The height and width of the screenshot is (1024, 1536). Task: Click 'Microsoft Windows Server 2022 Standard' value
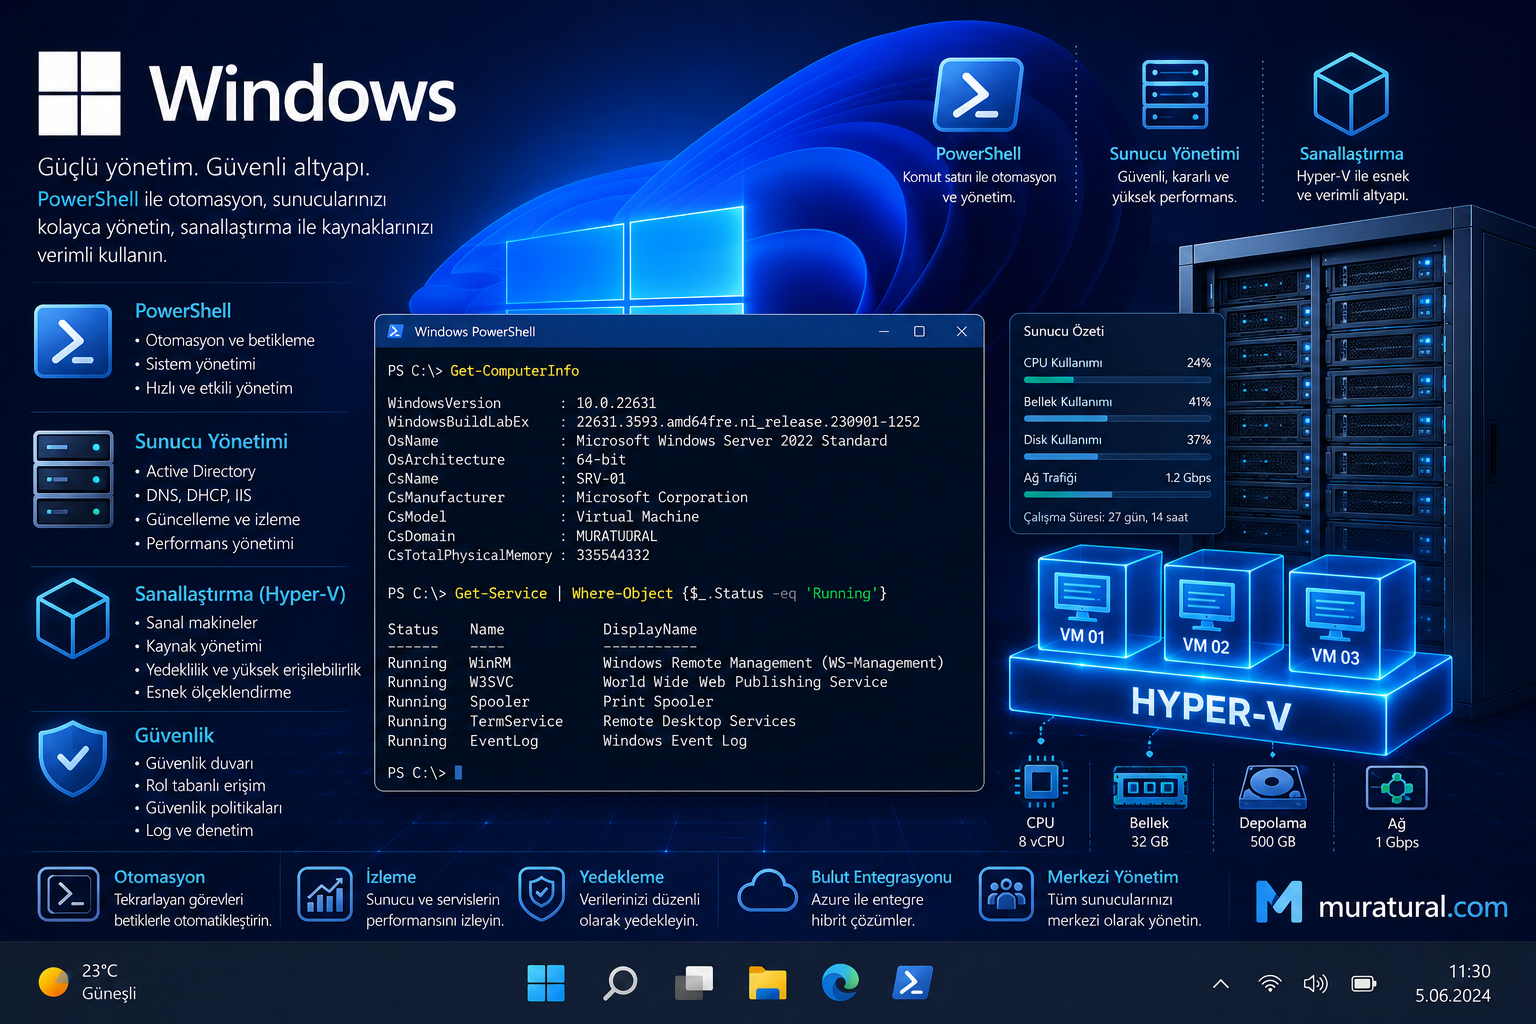tap(732, 441)
